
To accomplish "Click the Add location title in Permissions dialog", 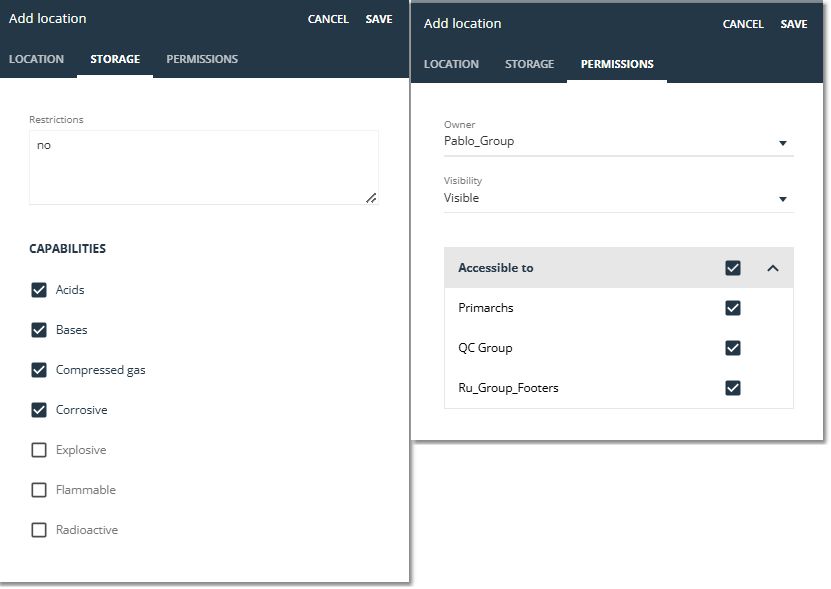I will point(462,24).
